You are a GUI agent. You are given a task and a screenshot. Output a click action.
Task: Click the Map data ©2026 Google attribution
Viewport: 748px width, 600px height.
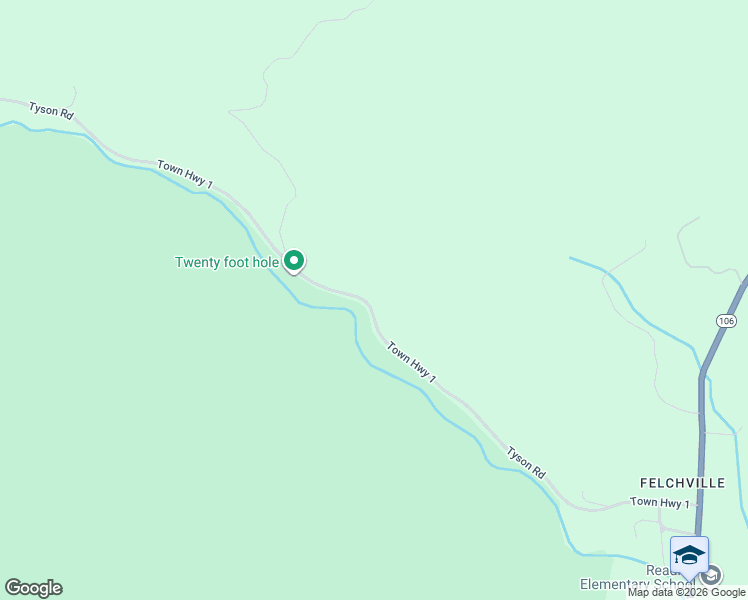coord(686,593)
